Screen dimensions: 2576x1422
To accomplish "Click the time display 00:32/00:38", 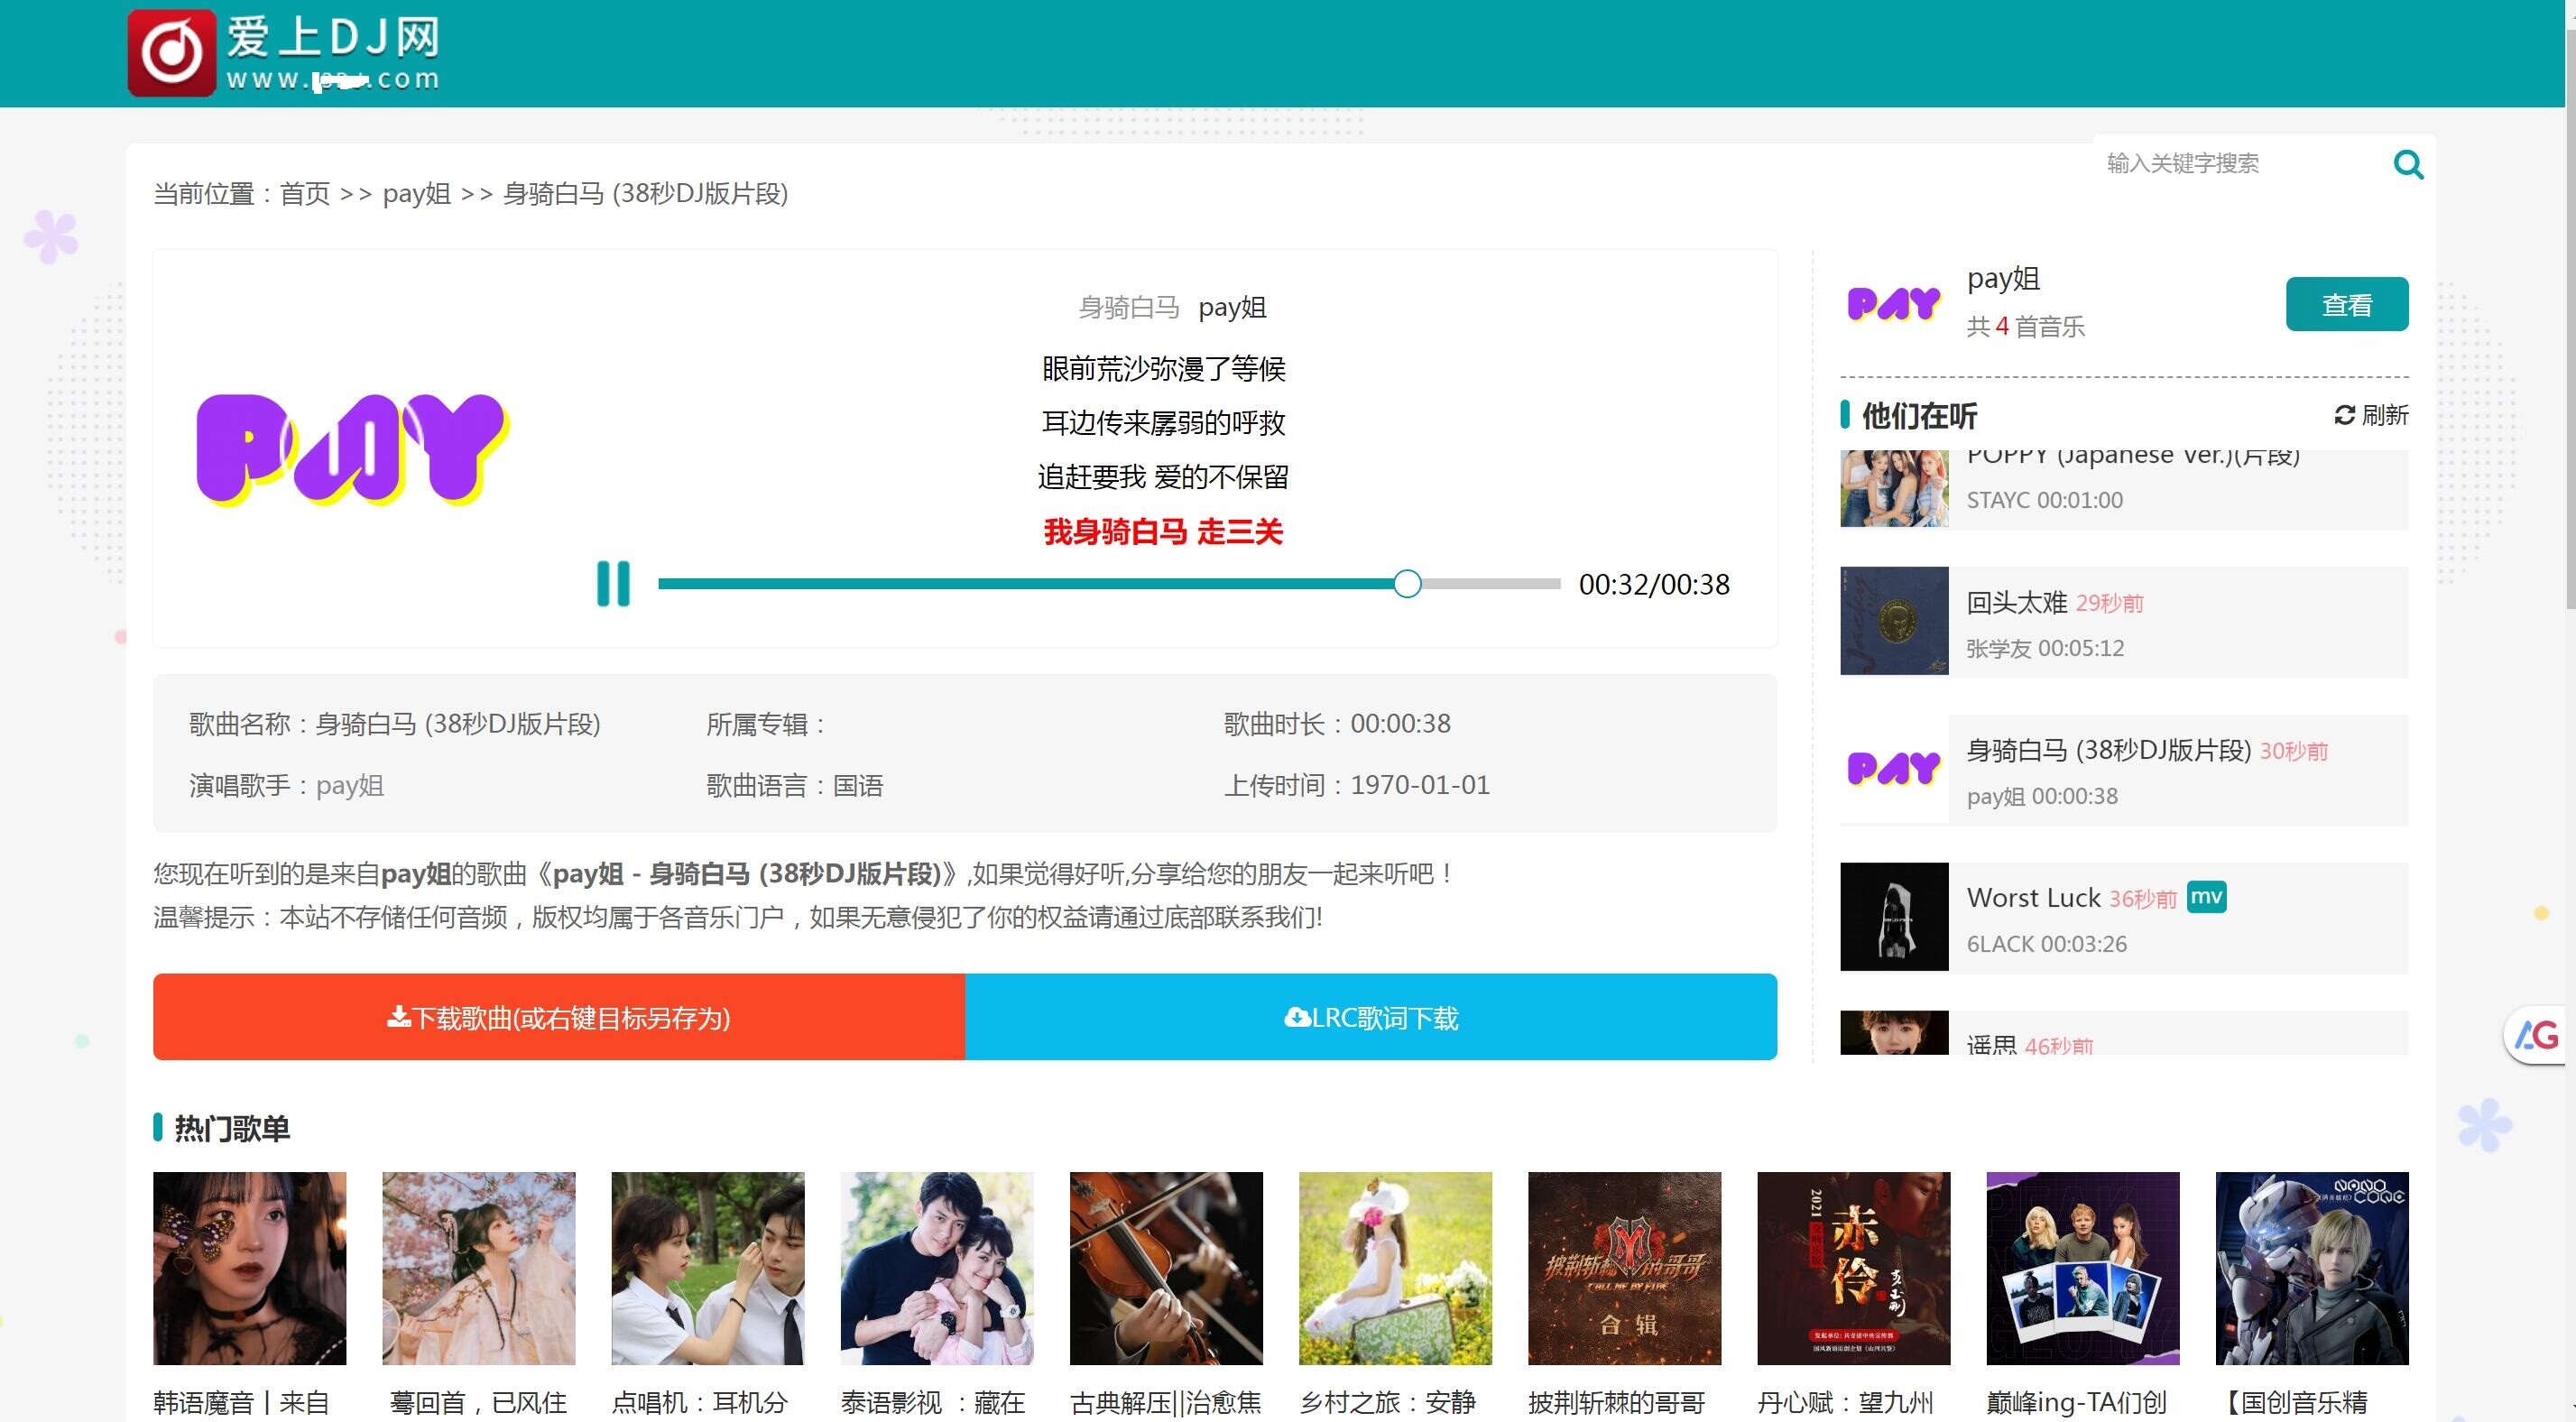I will point(1654,584).
